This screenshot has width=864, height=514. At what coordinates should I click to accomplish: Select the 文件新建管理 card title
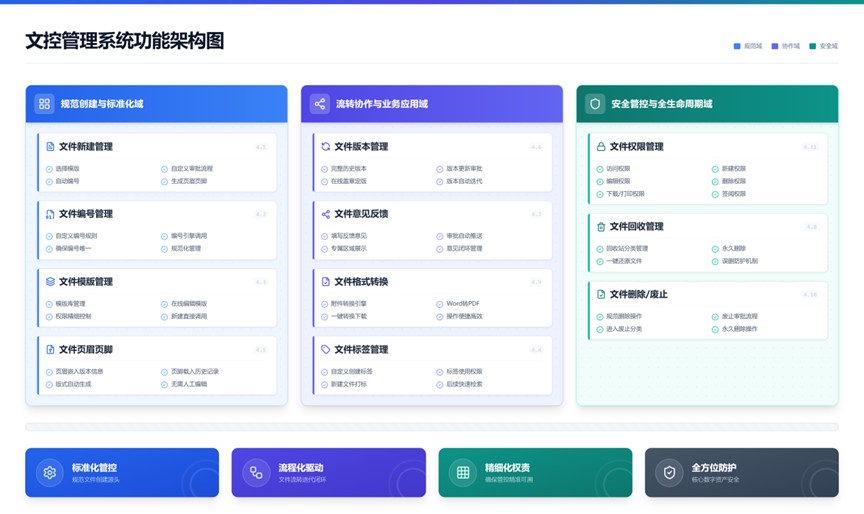tap(85, 147)
